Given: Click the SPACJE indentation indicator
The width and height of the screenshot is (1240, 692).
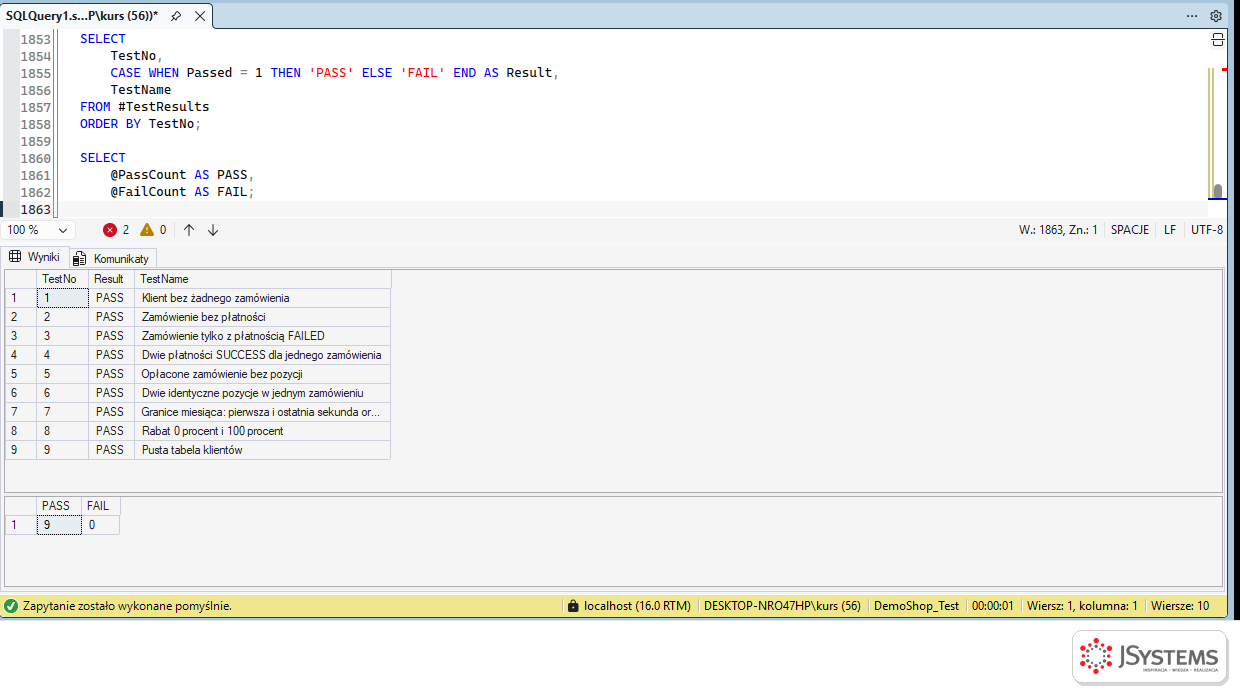Looking at the screenshot, I should (x=1130, y=230).
